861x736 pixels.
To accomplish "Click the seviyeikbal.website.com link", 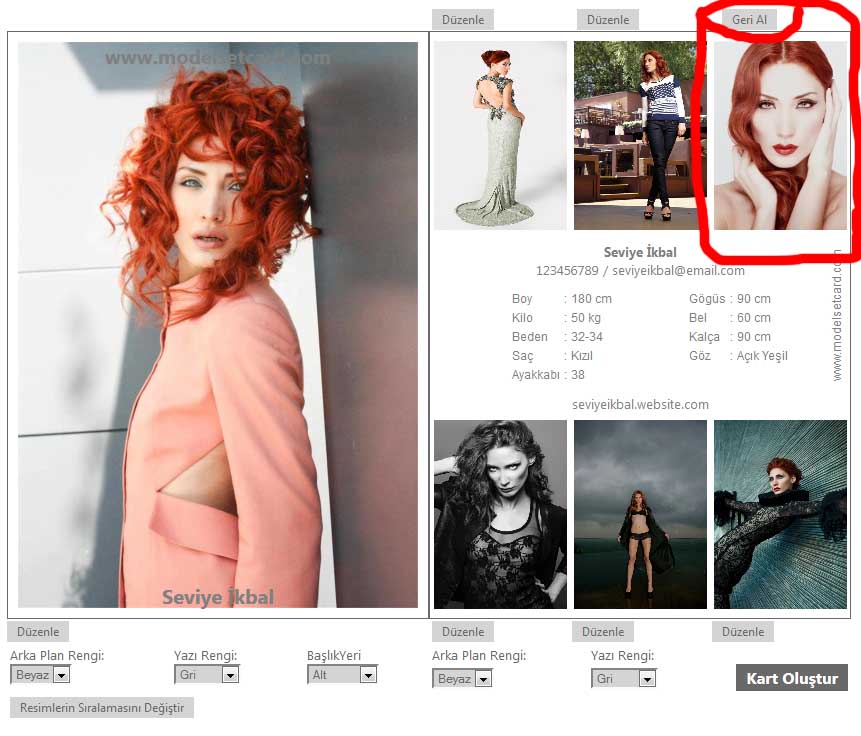I will tap(640, 405).
